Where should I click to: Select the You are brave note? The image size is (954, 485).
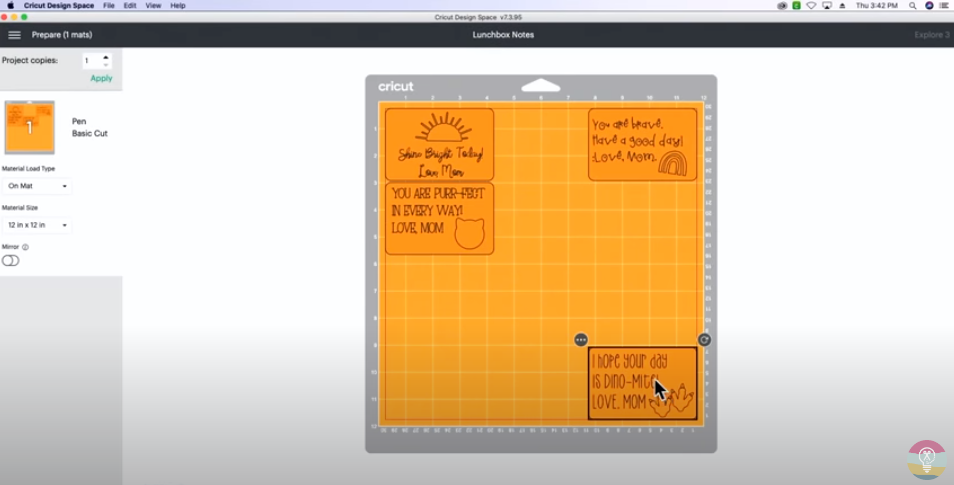point(642,144)
